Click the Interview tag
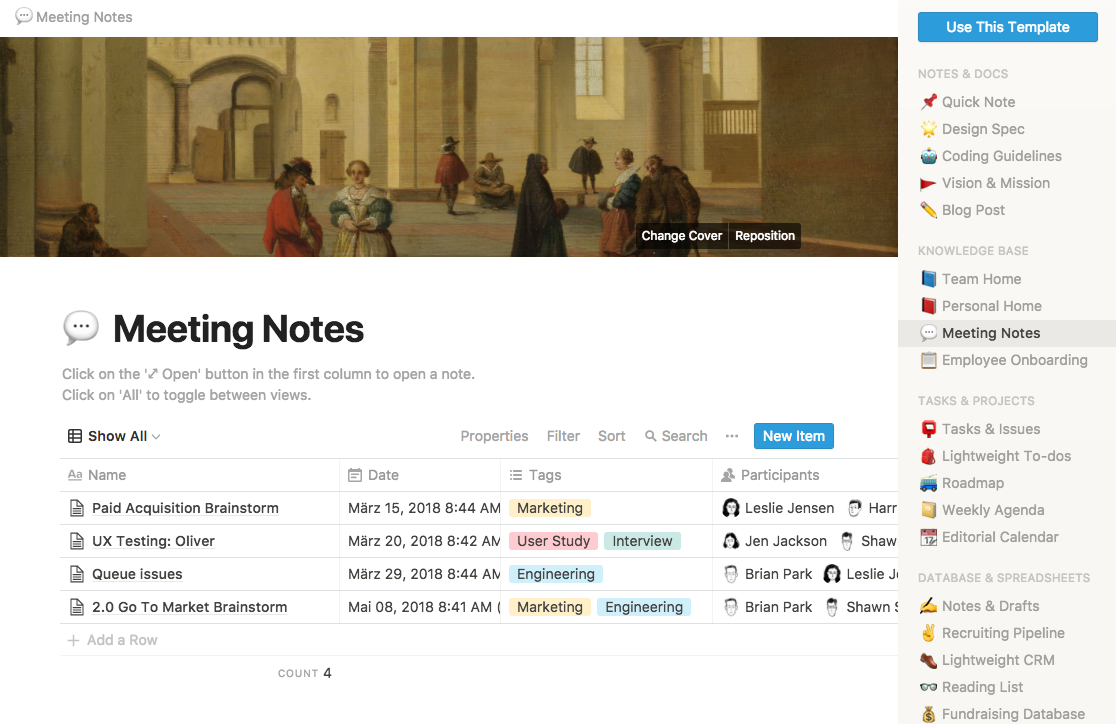 tap(642, 541)
